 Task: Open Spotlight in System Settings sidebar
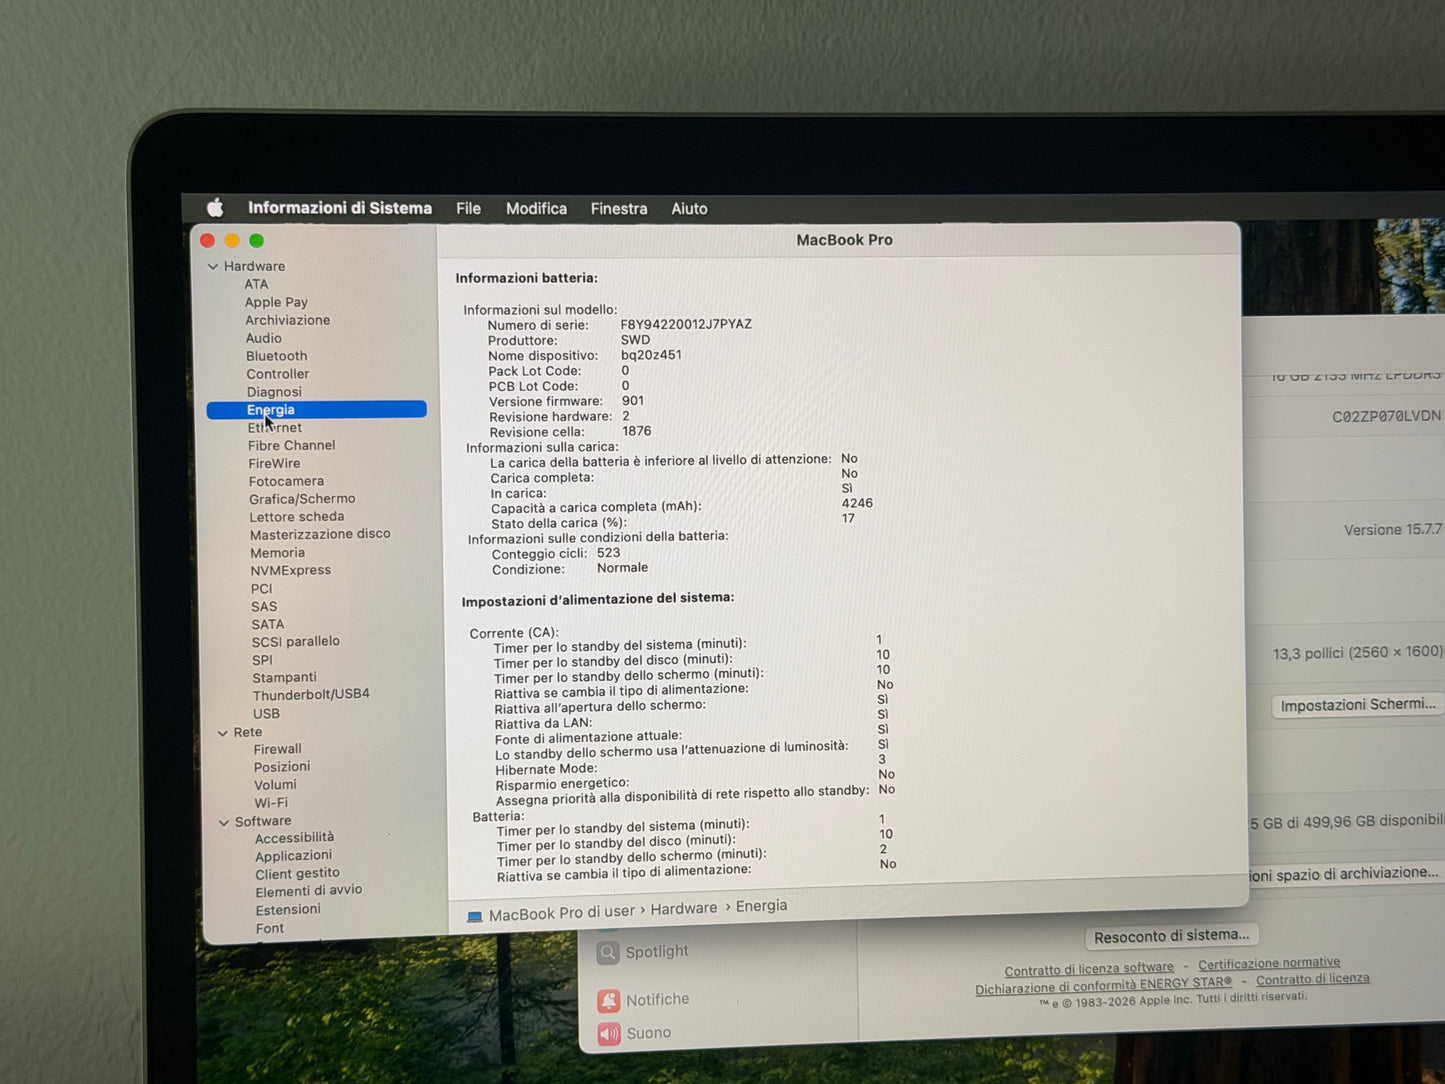pos(644,952)
